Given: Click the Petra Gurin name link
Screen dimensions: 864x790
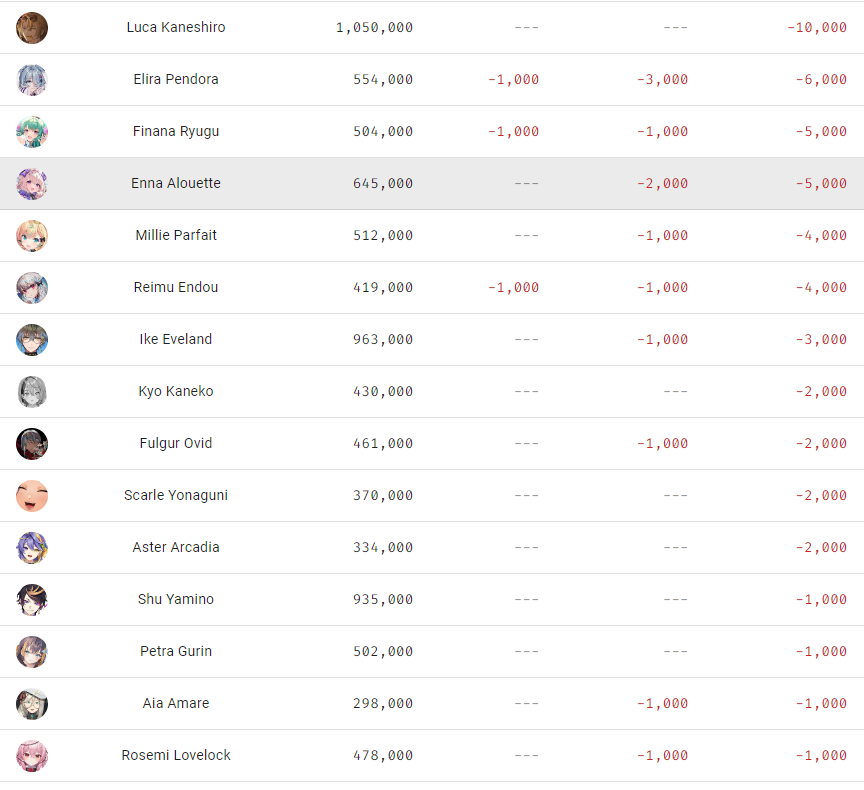Looking at the screenshot, I should [x=176, y=651].
